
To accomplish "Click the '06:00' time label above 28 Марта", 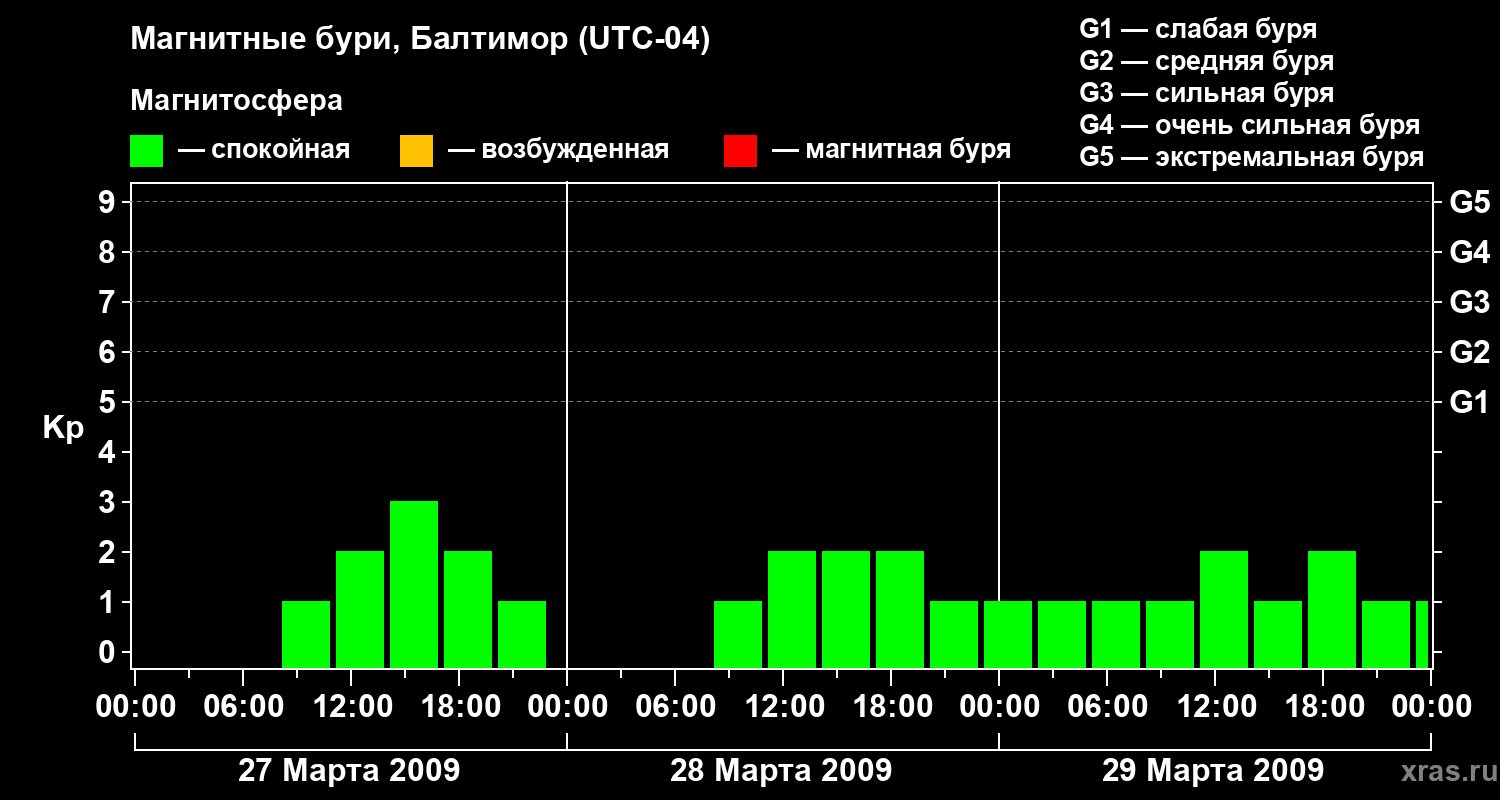I will pyautogui.click(x=675, y=706).
